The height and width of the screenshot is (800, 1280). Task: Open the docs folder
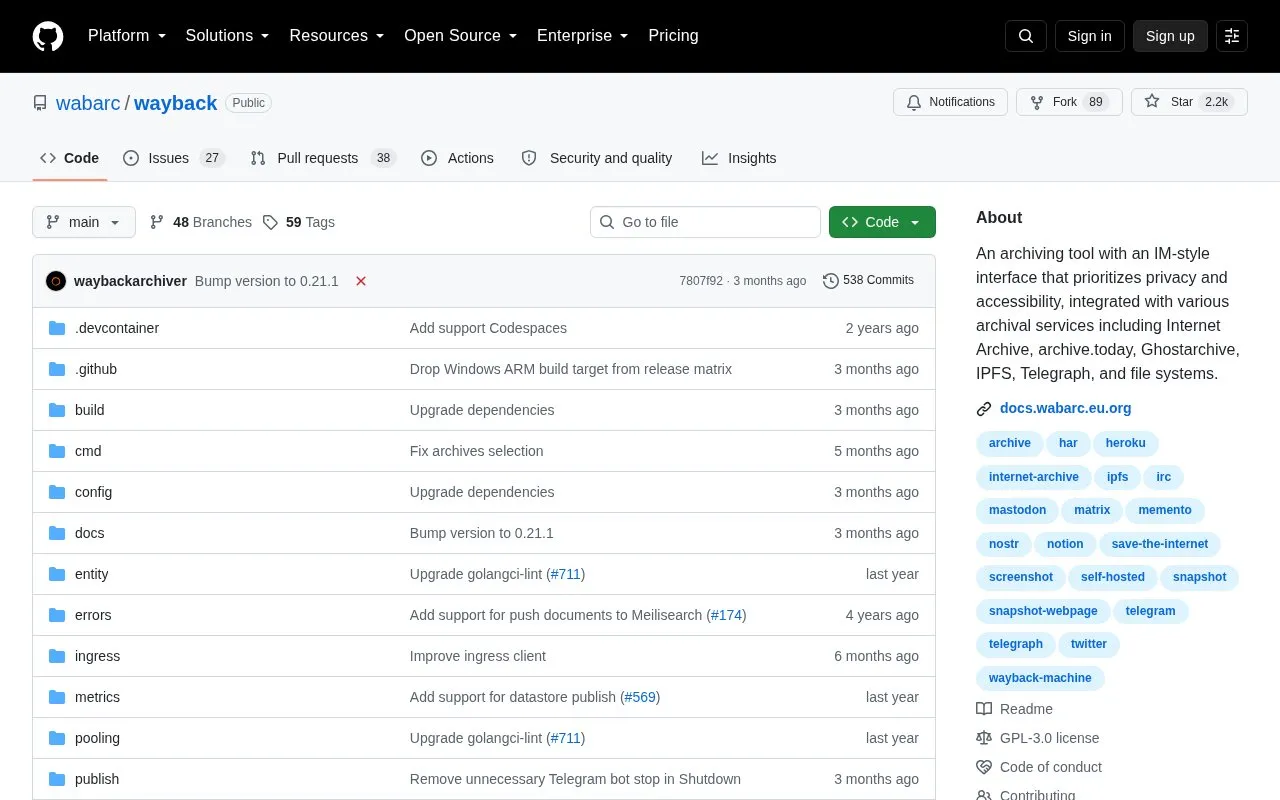[x=89, y=533]
